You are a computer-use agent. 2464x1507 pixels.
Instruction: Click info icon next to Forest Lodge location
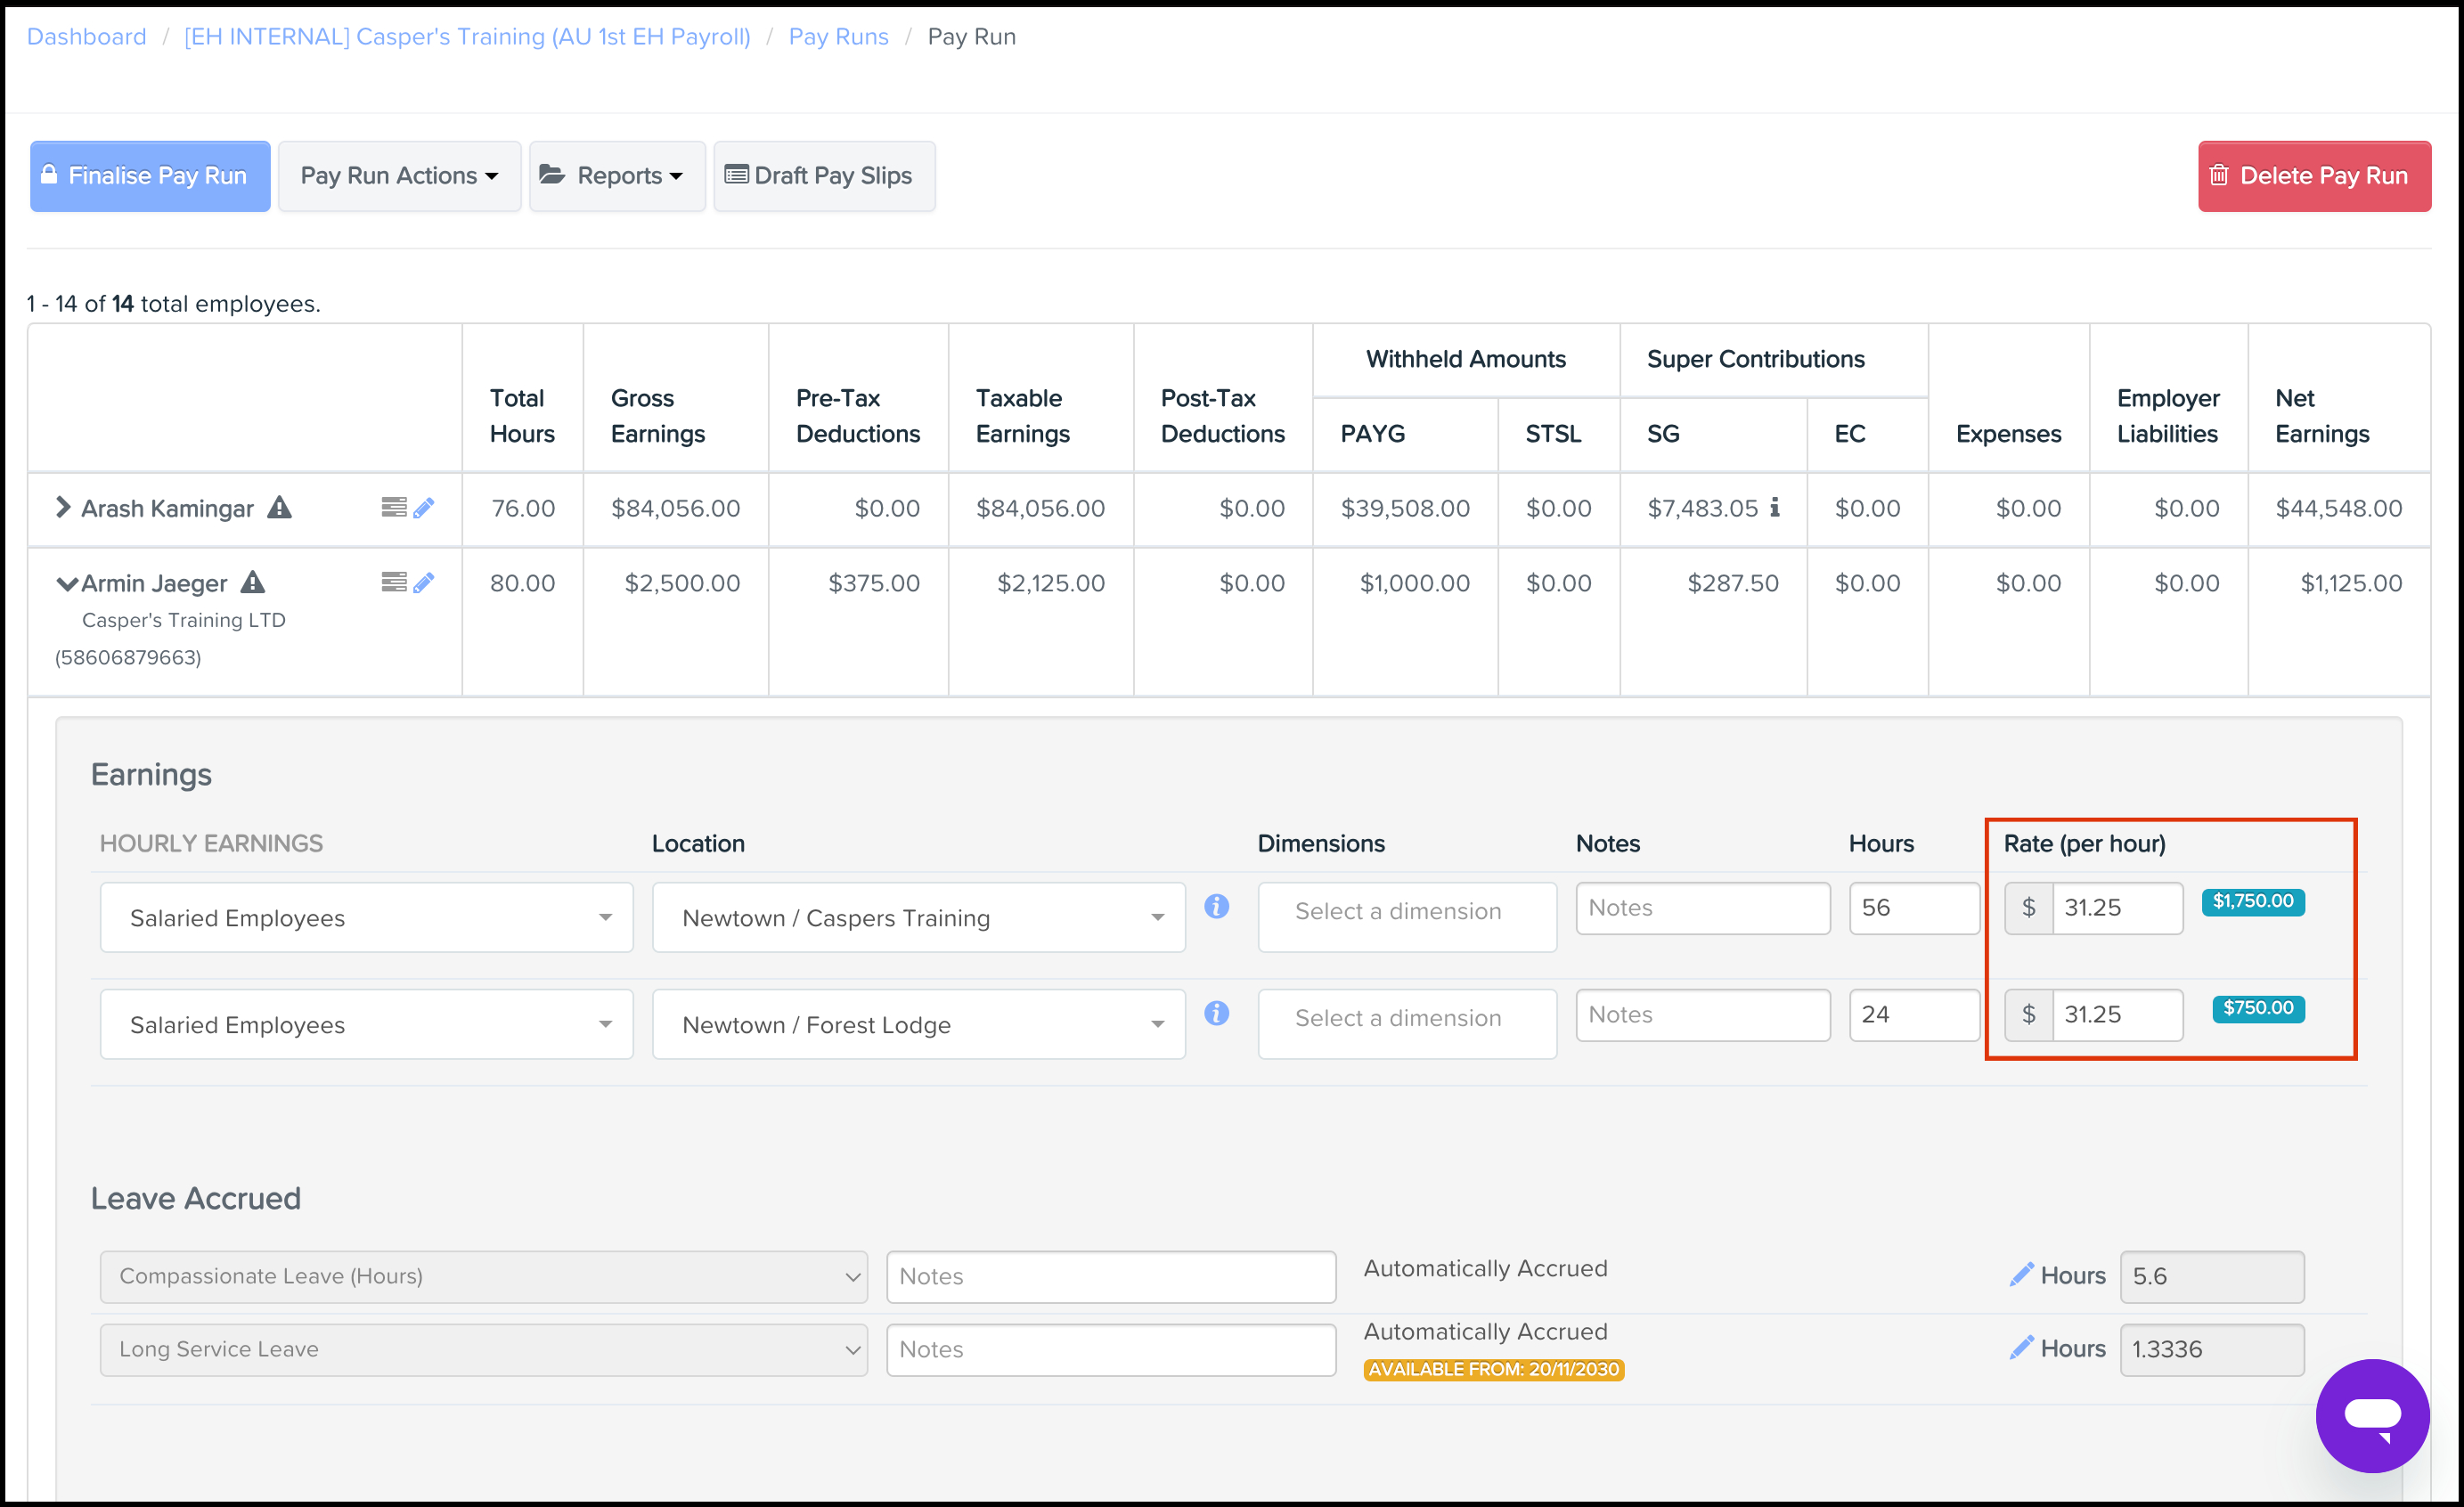(x=1216, y=1014)
